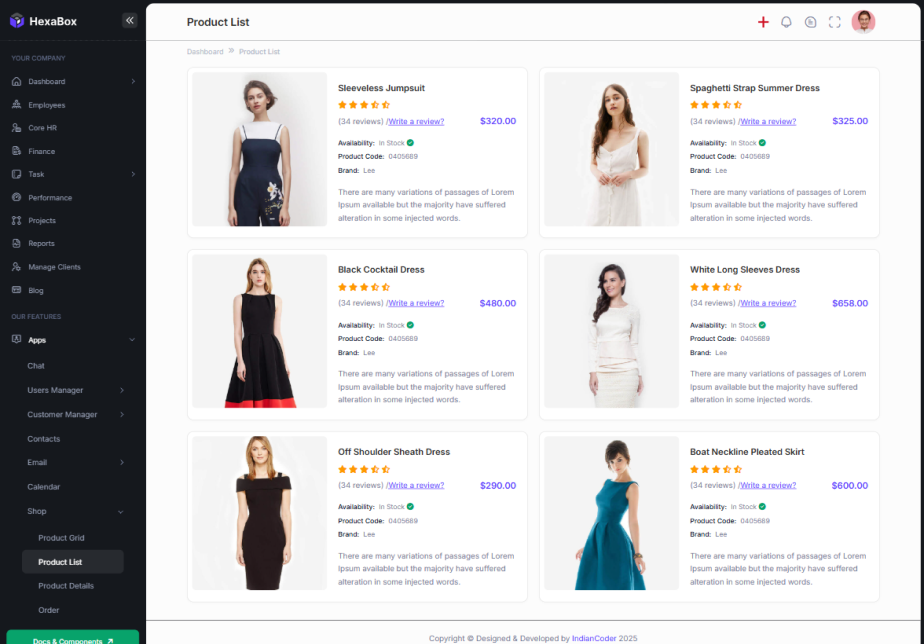924x644 pixels.
Task: Click the Finance sidebar icon
Action: [16, 151]
